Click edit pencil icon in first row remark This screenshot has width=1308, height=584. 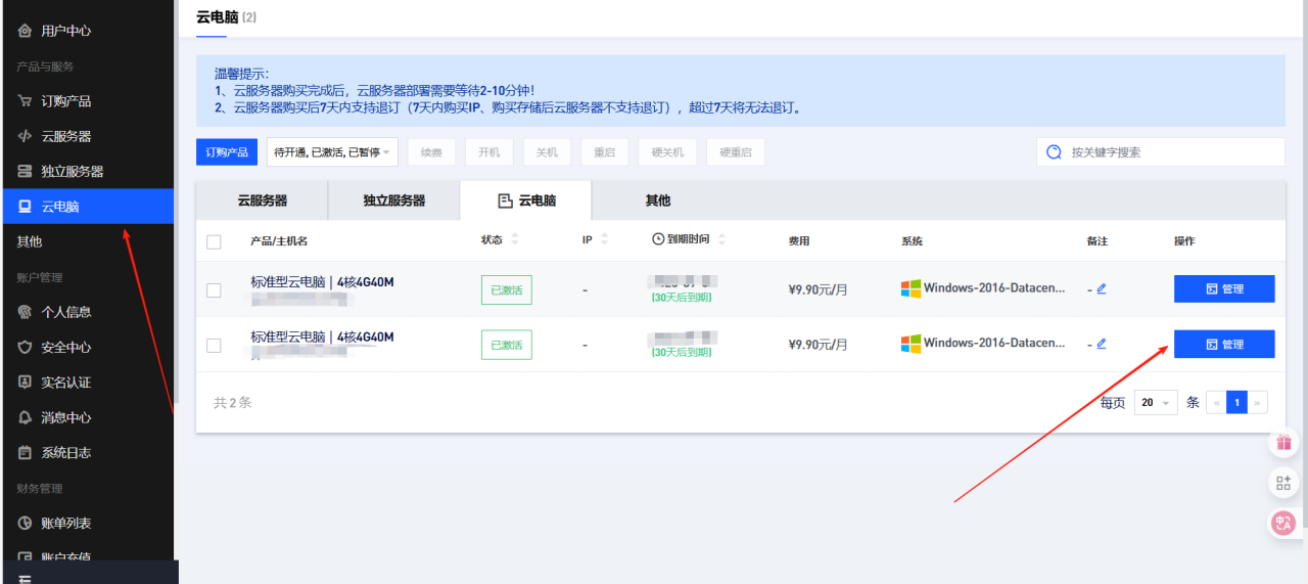(1102, 289)
